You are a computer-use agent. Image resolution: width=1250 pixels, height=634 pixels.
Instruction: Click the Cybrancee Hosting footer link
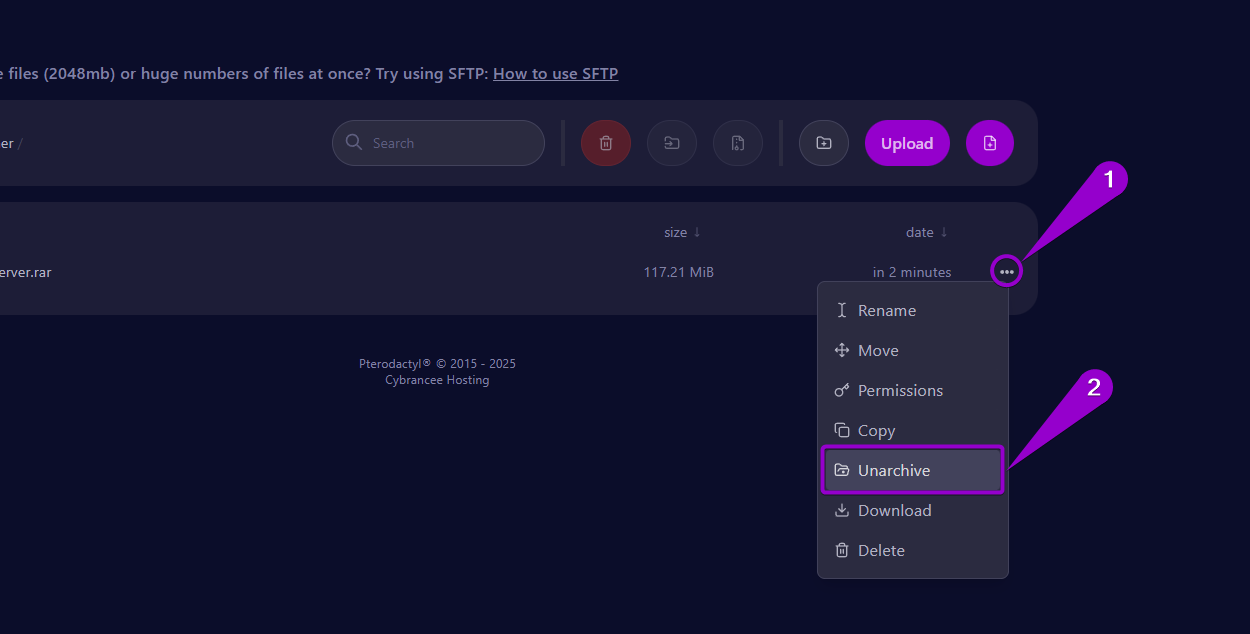(x=437, y=379)
